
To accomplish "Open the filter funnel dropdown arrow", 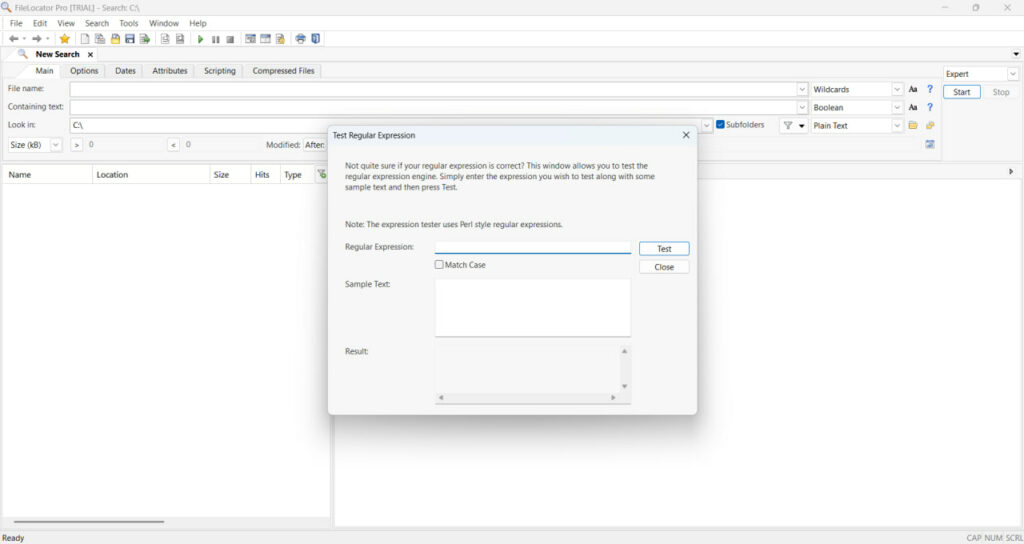I will (801, 126).
